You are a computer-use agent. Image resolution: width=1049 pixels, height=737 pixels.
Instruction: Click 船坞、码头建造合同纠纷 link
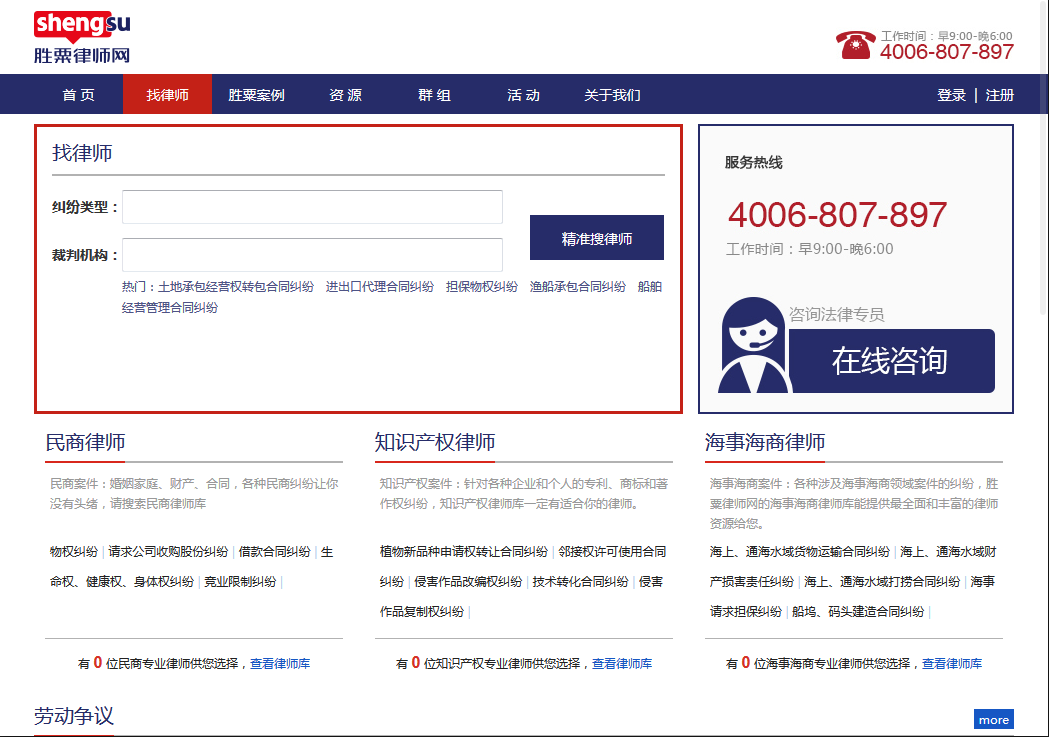(858, 611)
